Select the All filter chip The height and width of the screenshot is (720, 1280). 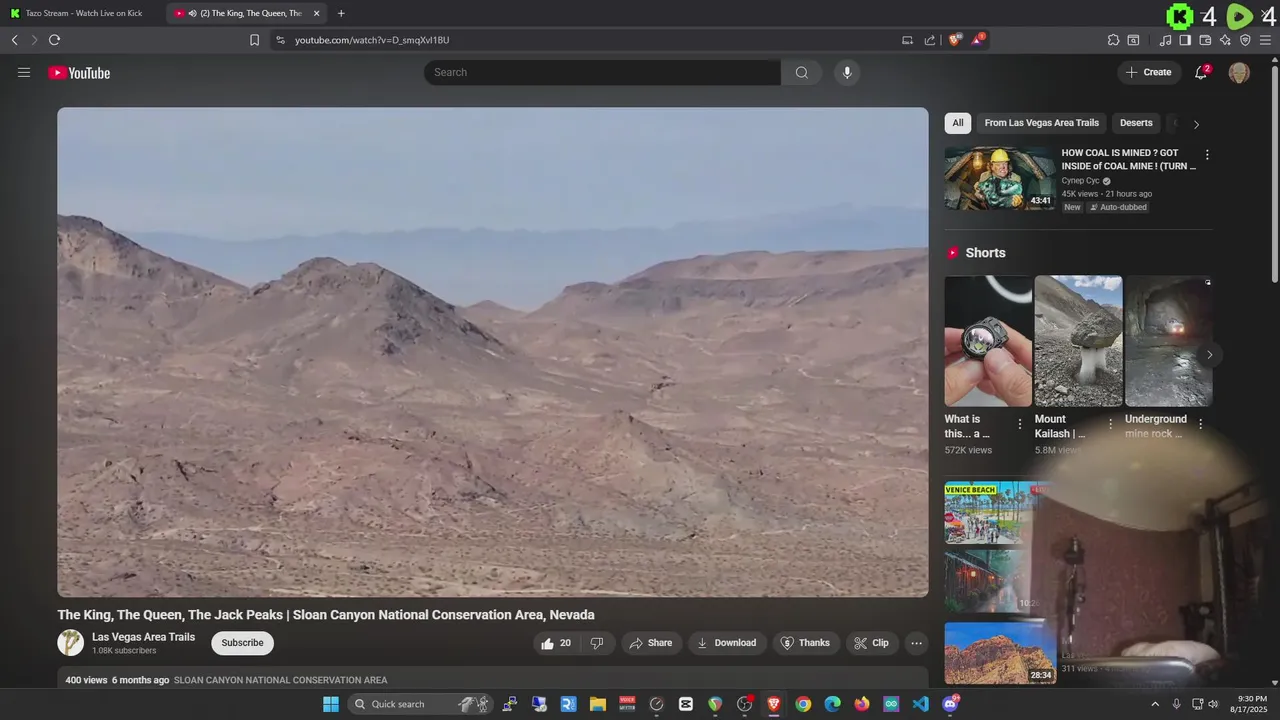click(957, 123)
